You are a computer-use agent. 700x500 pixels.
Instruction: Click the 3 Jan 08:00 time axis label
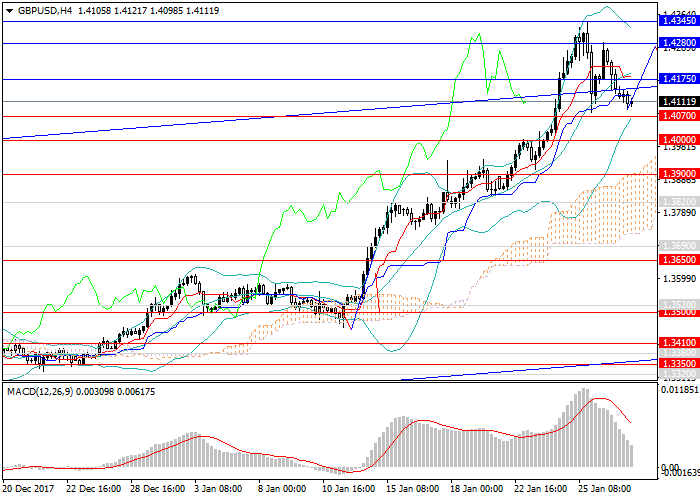click(220, 490)
